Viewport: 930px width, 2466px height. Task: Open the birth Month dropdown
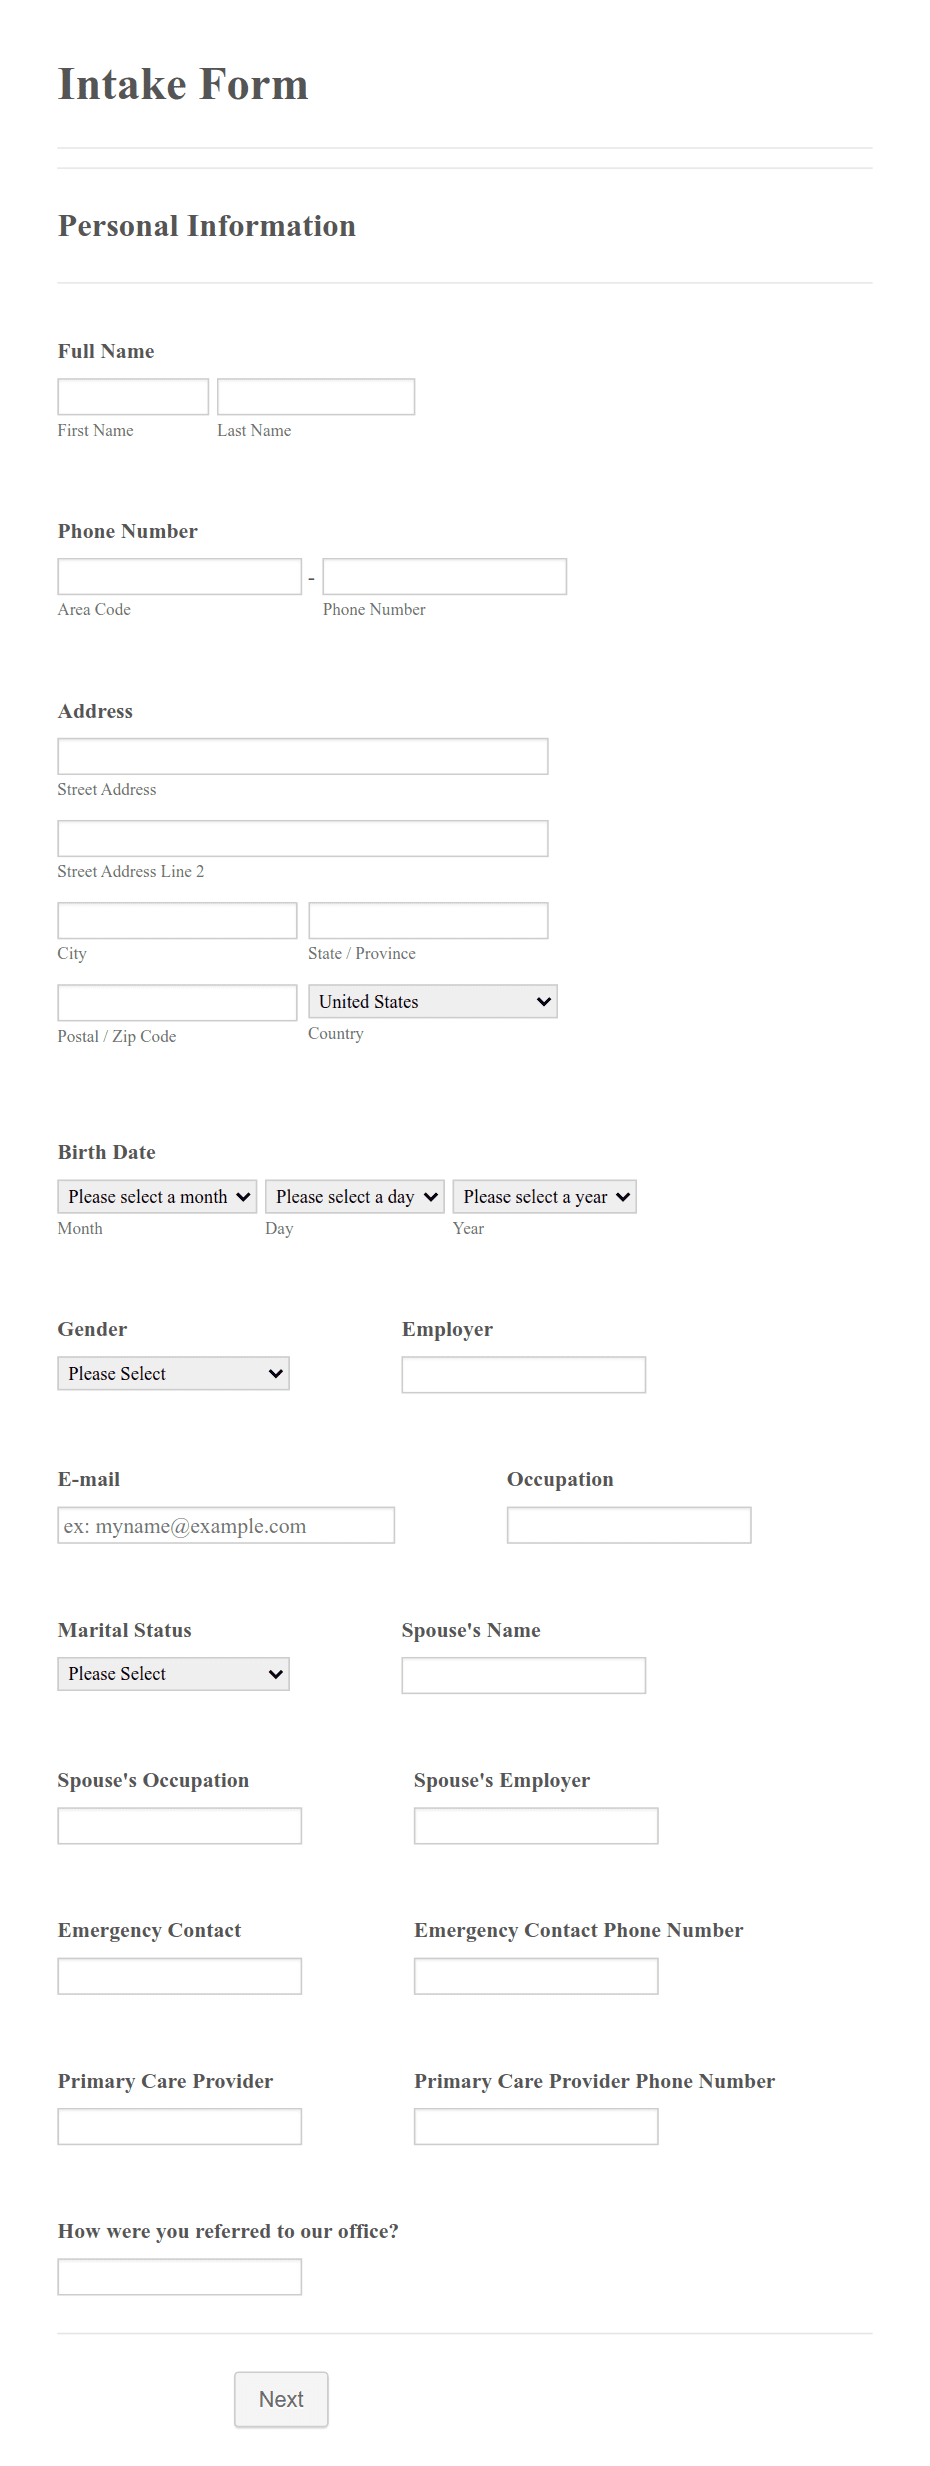tap(156, 1196)
